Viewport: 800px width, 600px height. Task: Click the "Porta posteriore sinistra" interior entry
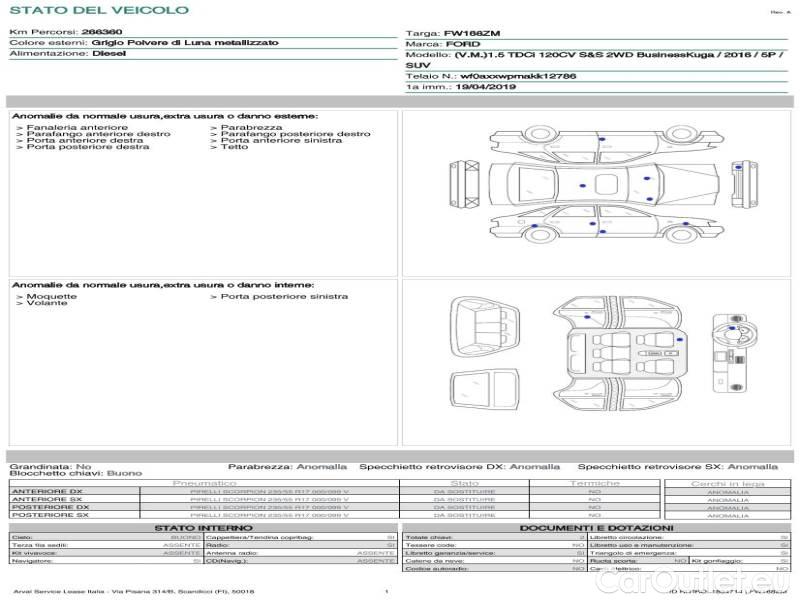coord(284,296)
